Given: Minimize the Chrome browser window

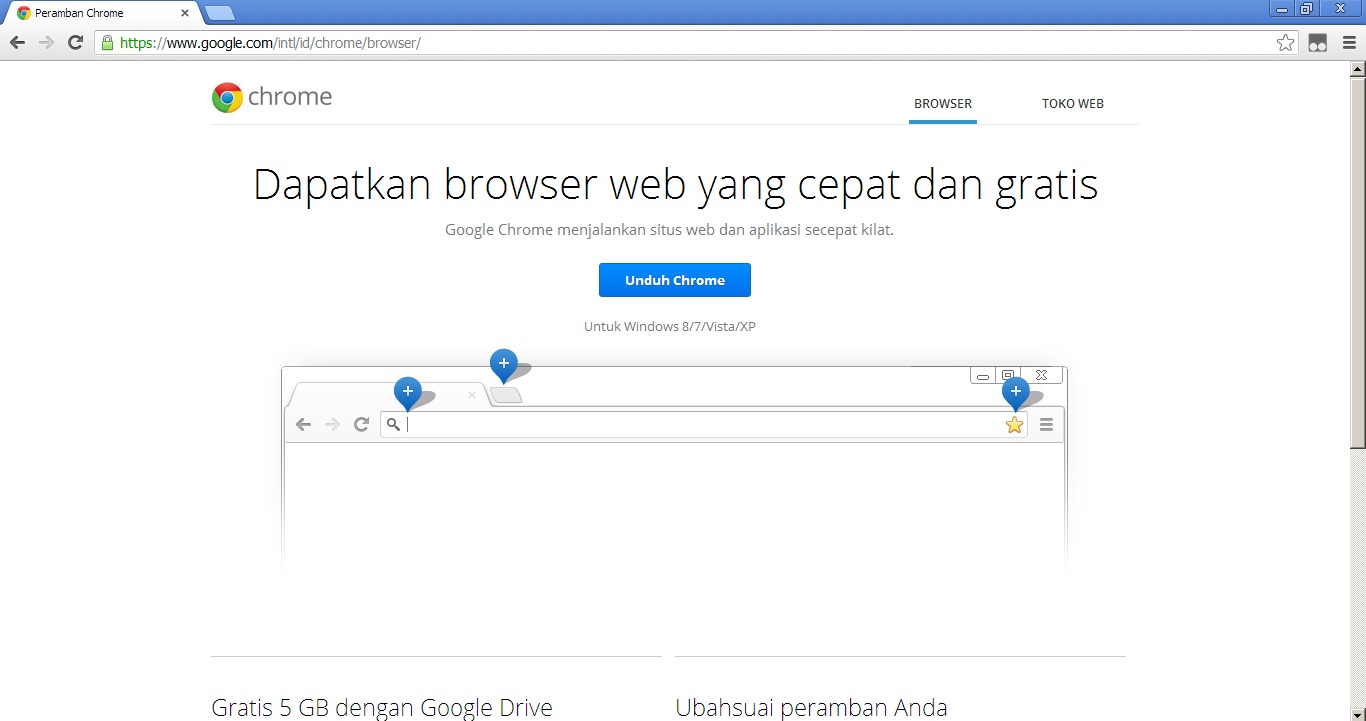Looking at the screenshot, I should click(x=1282, y=9).
